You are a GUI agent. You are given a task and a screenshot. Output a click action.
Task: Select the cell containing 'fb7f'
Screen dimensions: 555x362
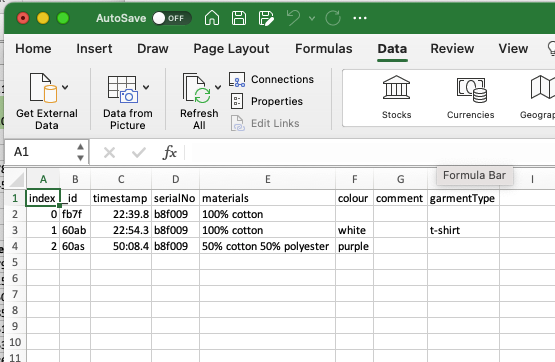click(75, 214)
